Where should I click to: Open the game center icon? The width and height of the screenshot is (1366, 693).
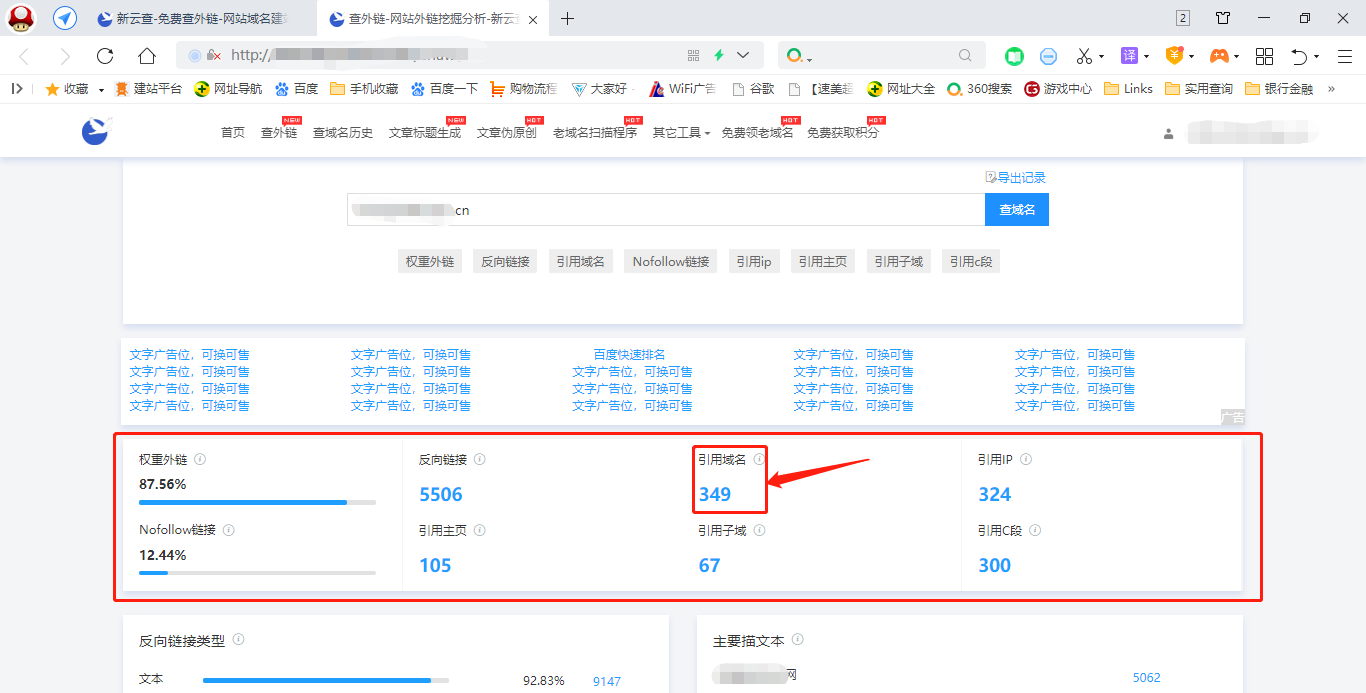coord(1220,55)
